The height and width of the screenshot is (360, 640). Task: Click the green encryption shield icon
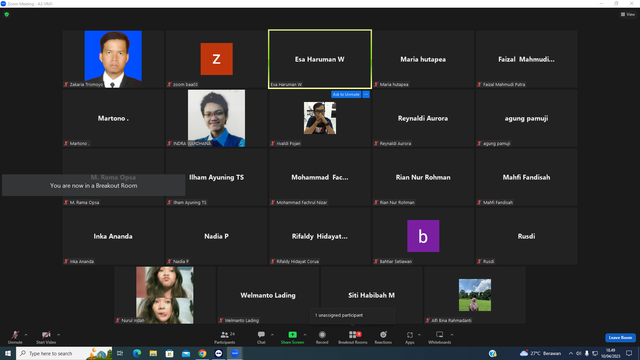point(7,14)
